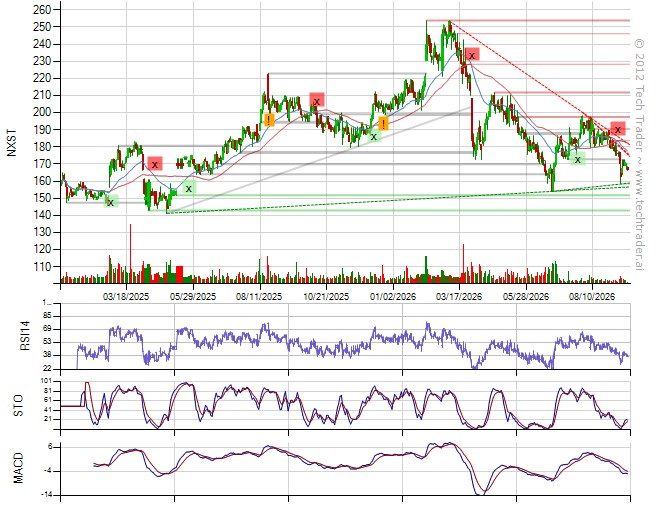Select the RSI14 indicator label
Viewport: 657px width, 514px height.
25,336
